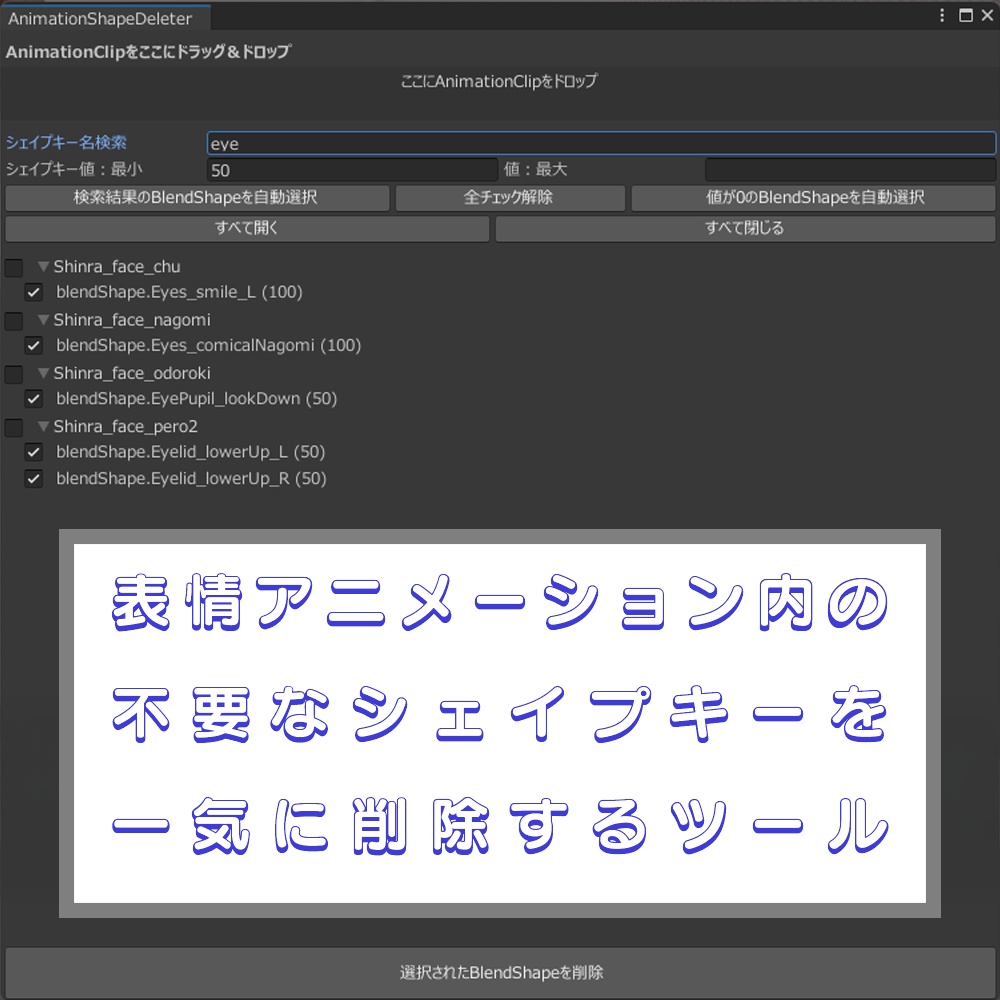This screenshot has width=1000, height=1000.
Task: Uncheck blendShape.Eyes_smile_L (100)
Action: [34, 293]
